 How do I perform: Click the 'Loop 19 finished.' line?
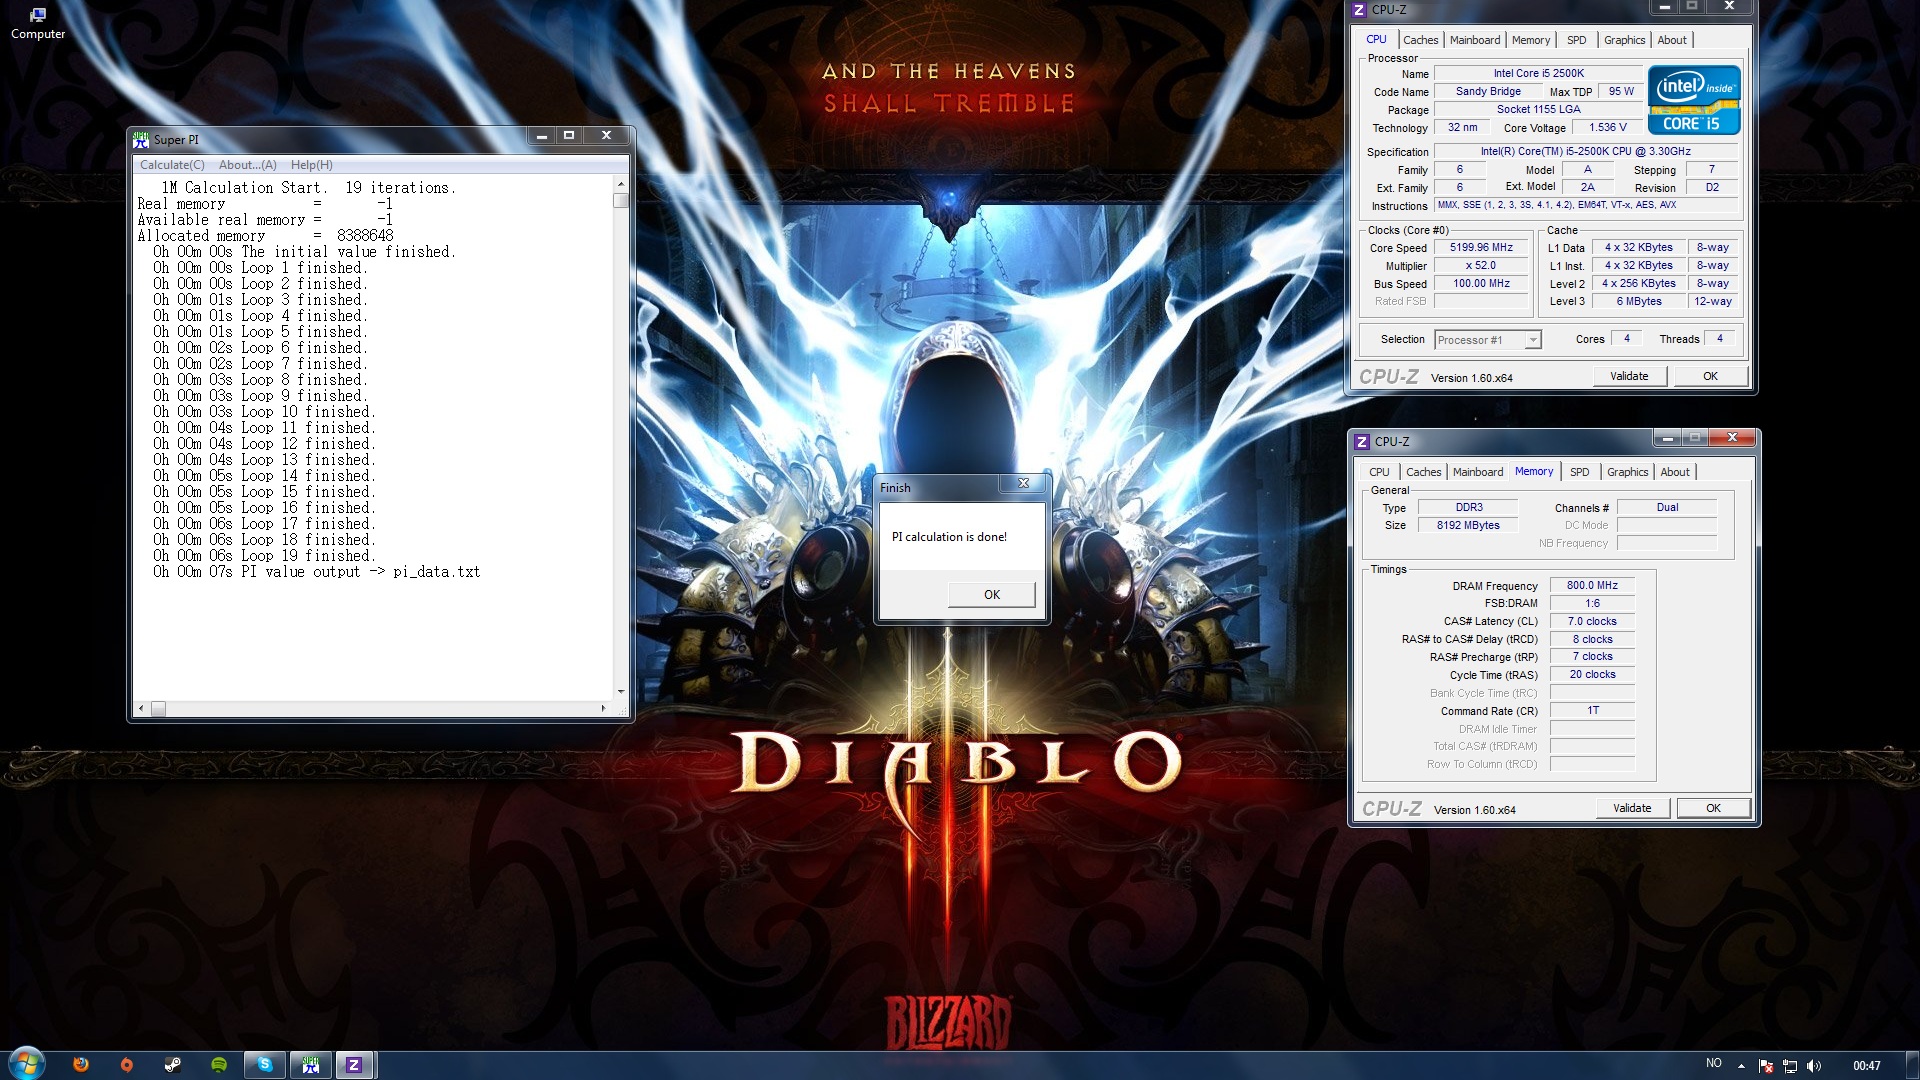click(265, 556)
